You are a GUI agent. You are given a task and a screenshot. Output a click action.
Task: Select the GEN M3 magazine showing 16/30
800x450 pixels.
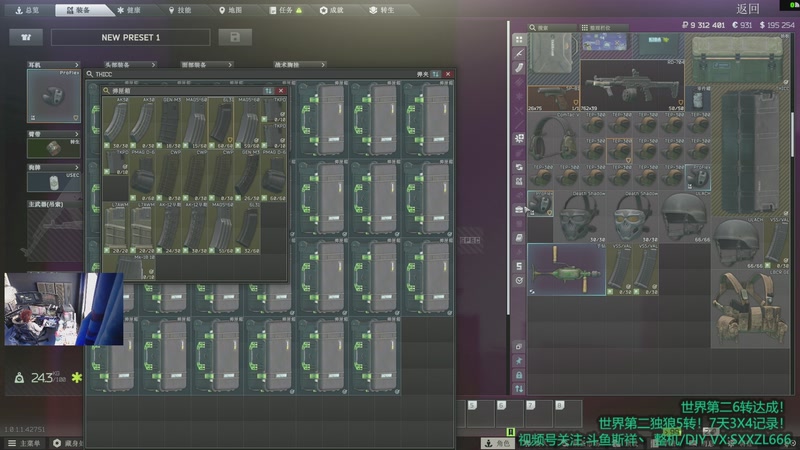pos(169,122)
